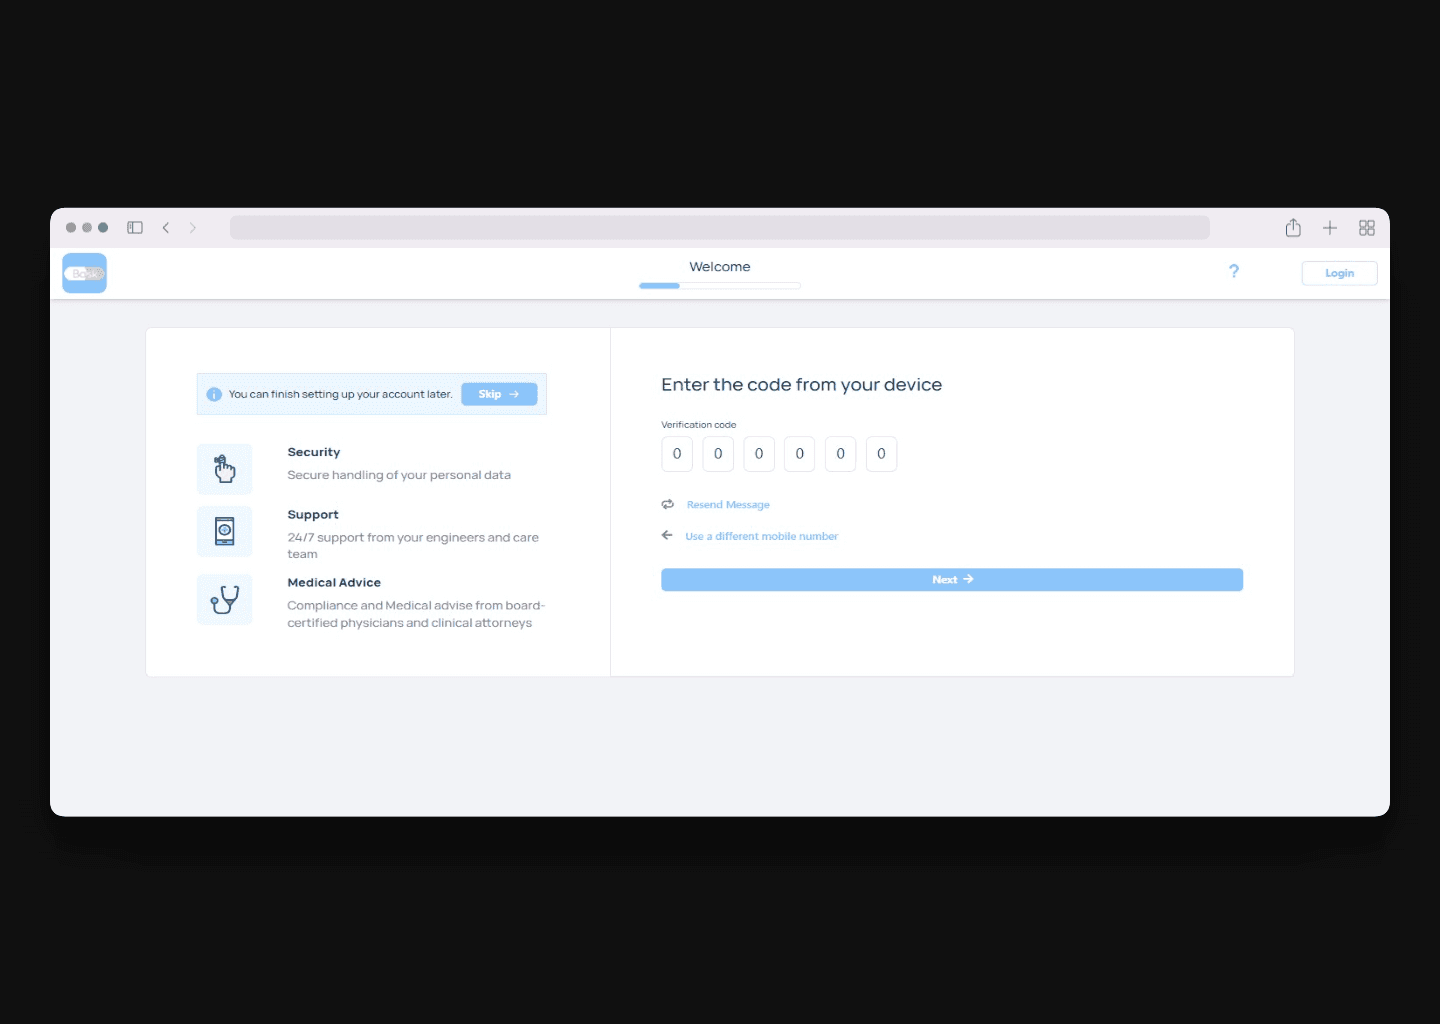Click the Login button
The height and width of the screenshot is (1024, 1440).
(x=1339, y=273)
